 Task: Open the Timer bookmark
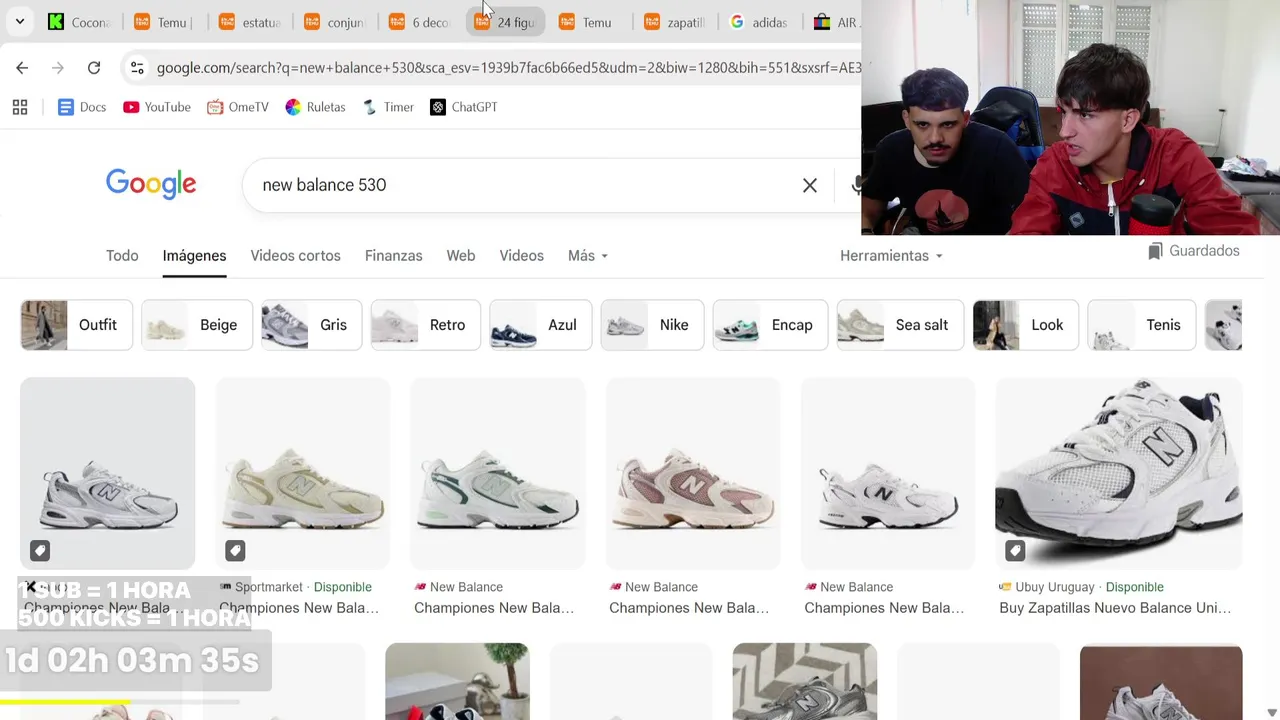click(x=389, y=107)
